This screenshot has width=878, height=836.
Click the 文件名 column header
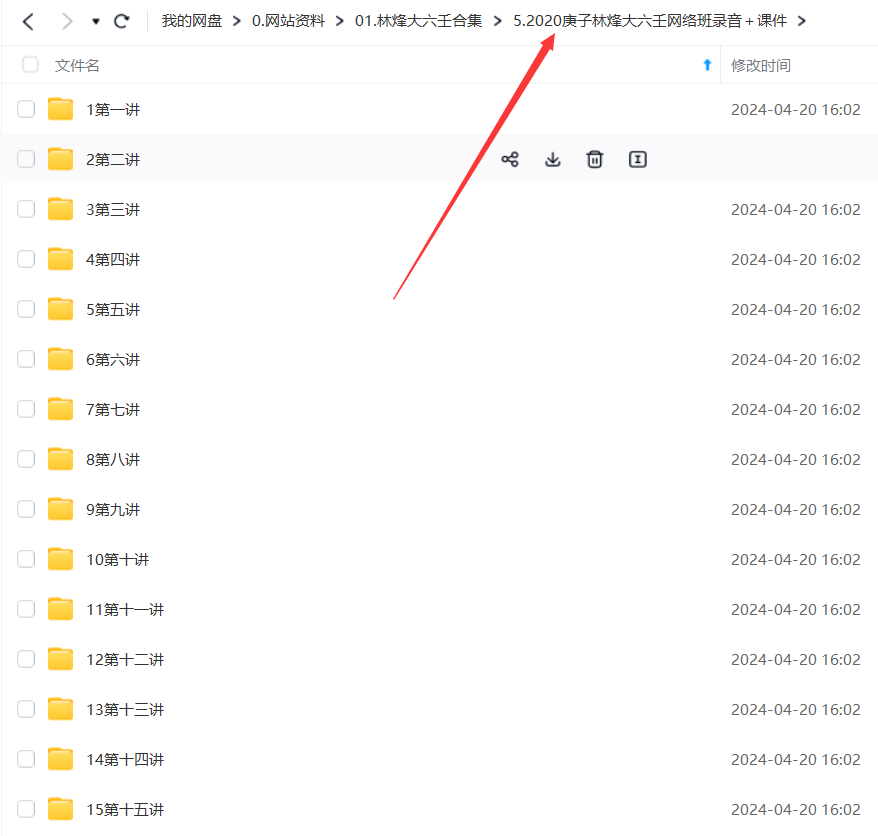point(75,64)
